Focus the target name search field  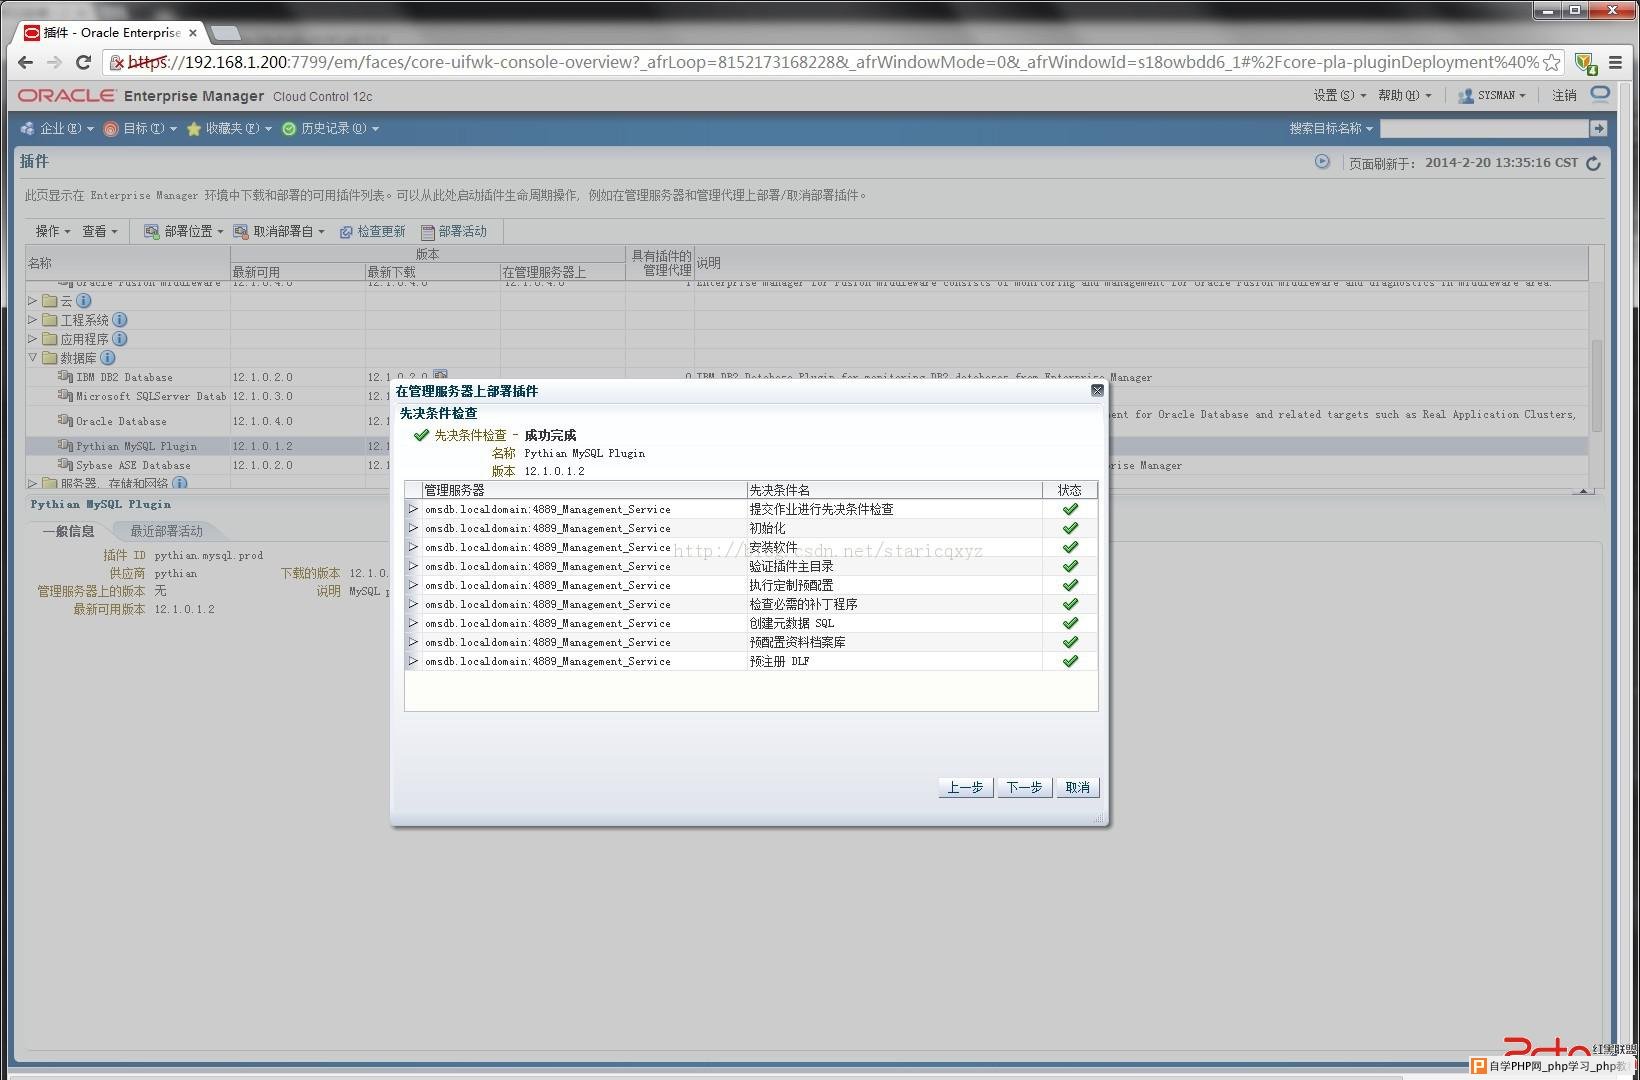pyautogui.click(x=1484, y=128)
